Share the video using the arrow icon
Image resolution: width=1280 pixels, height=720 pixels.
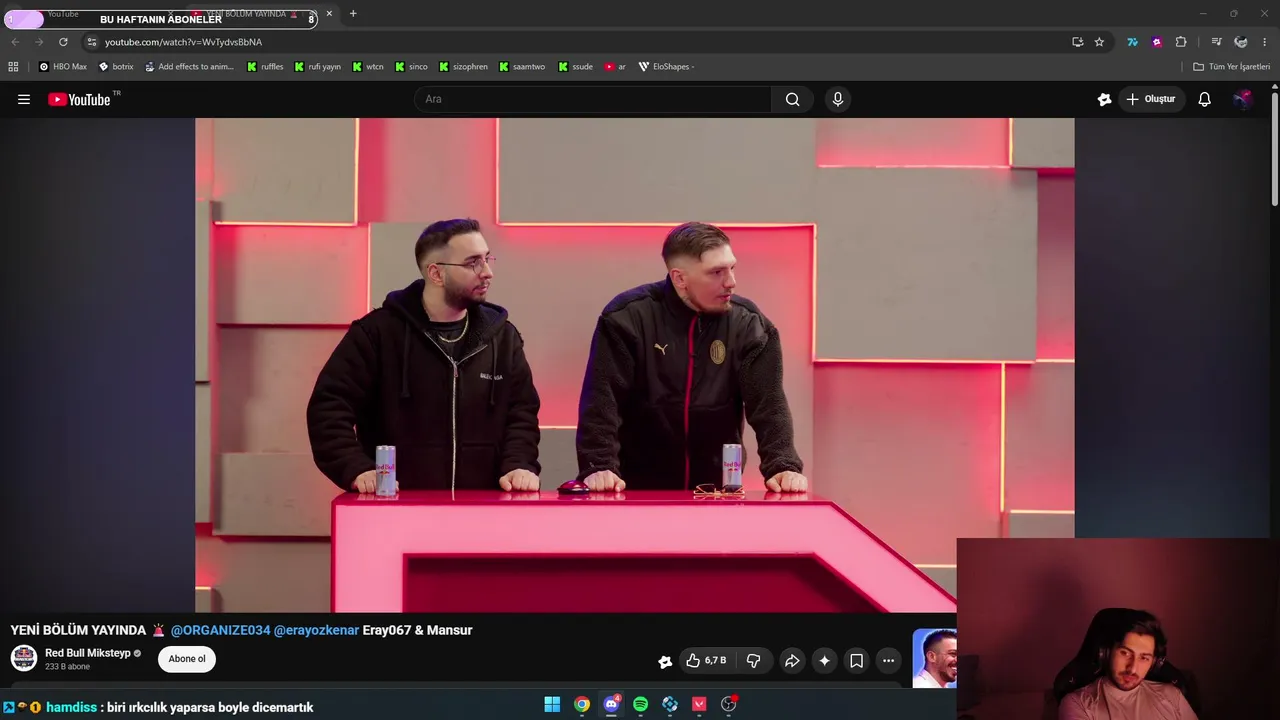click(792, 660)
